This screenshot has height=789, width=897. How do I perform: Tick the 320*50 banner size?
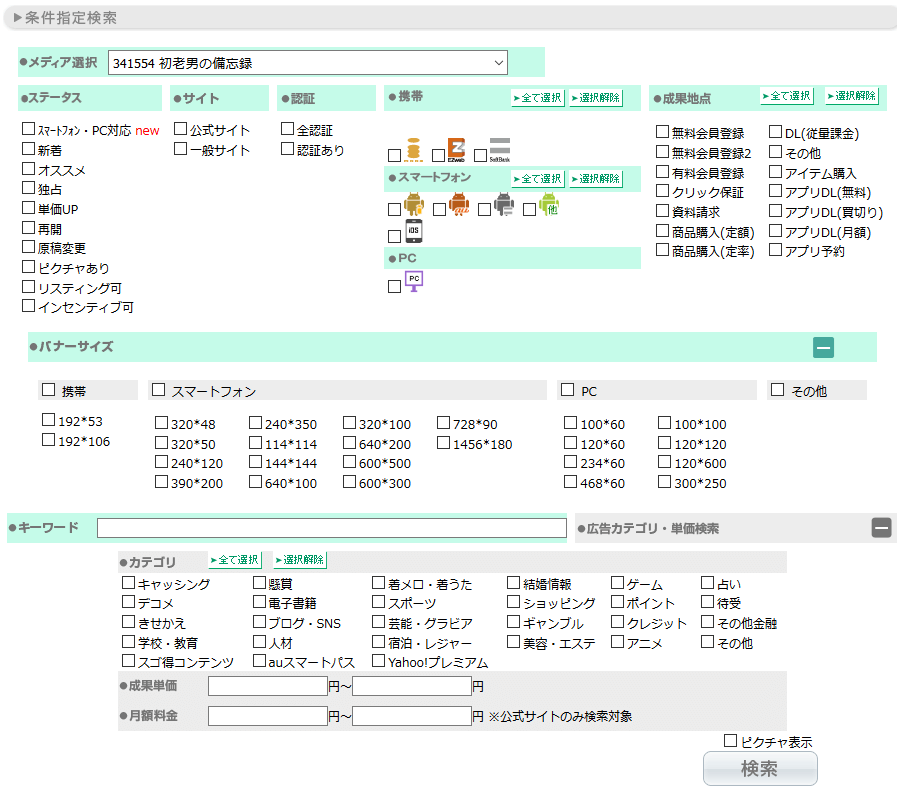161,443
